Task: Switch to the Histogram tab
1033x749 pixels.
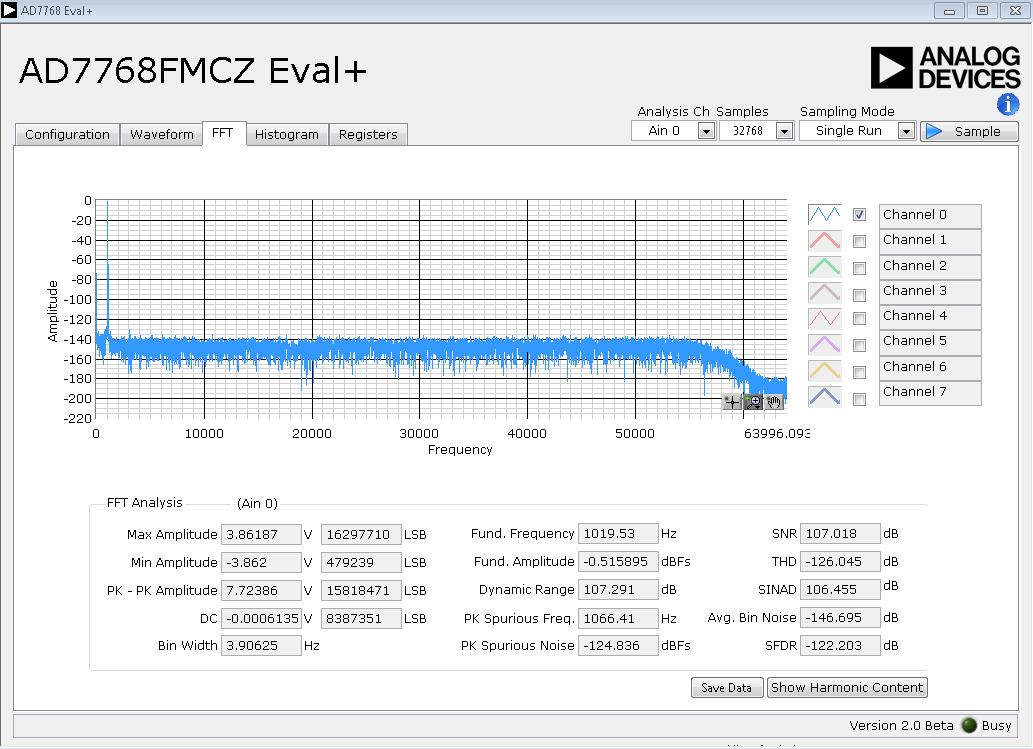Action: coord(287,134)
